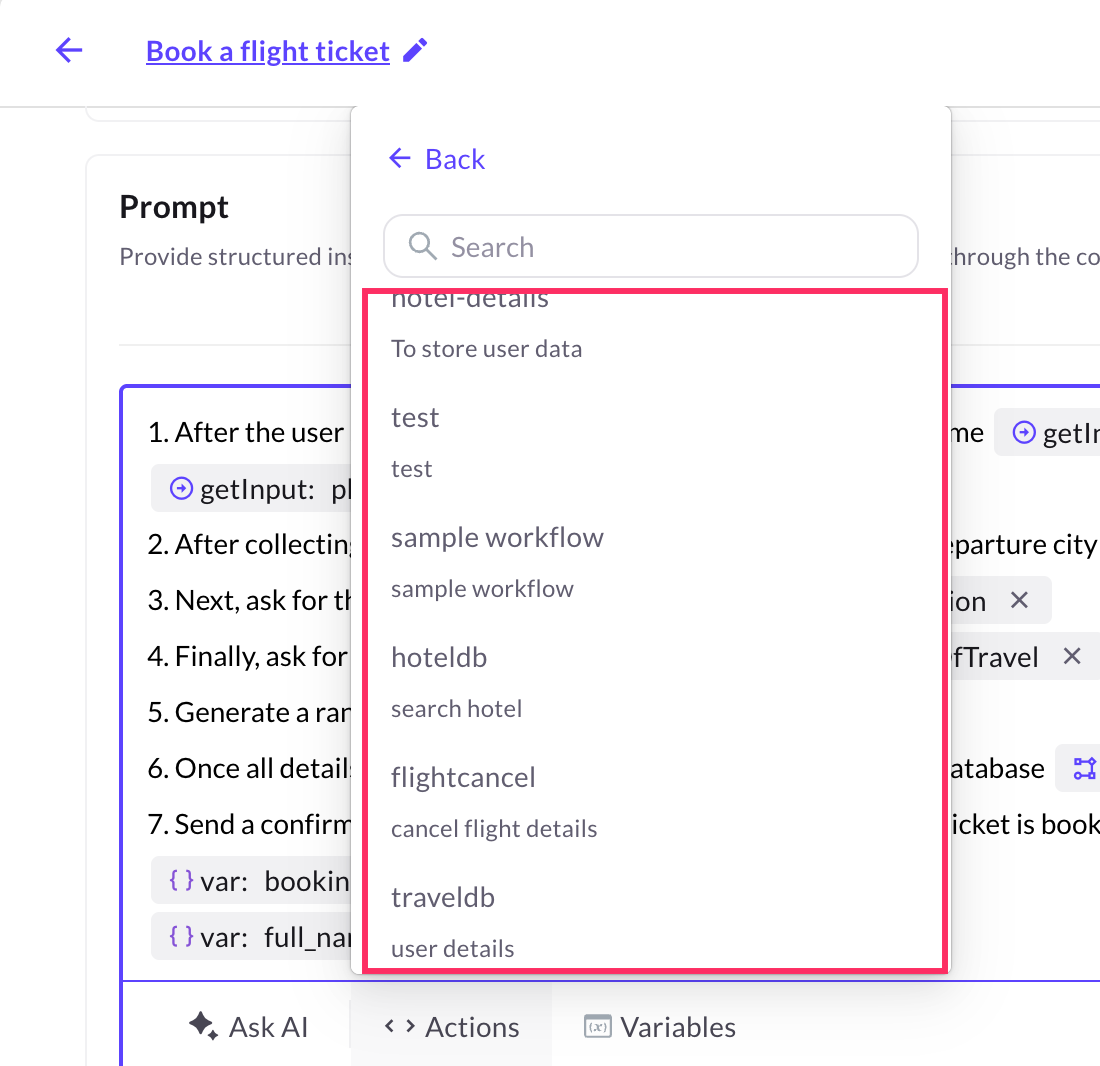This screenshot has height=1066, width=1100.
Task: Go Back in the actions popup
Action: [437, 159]
